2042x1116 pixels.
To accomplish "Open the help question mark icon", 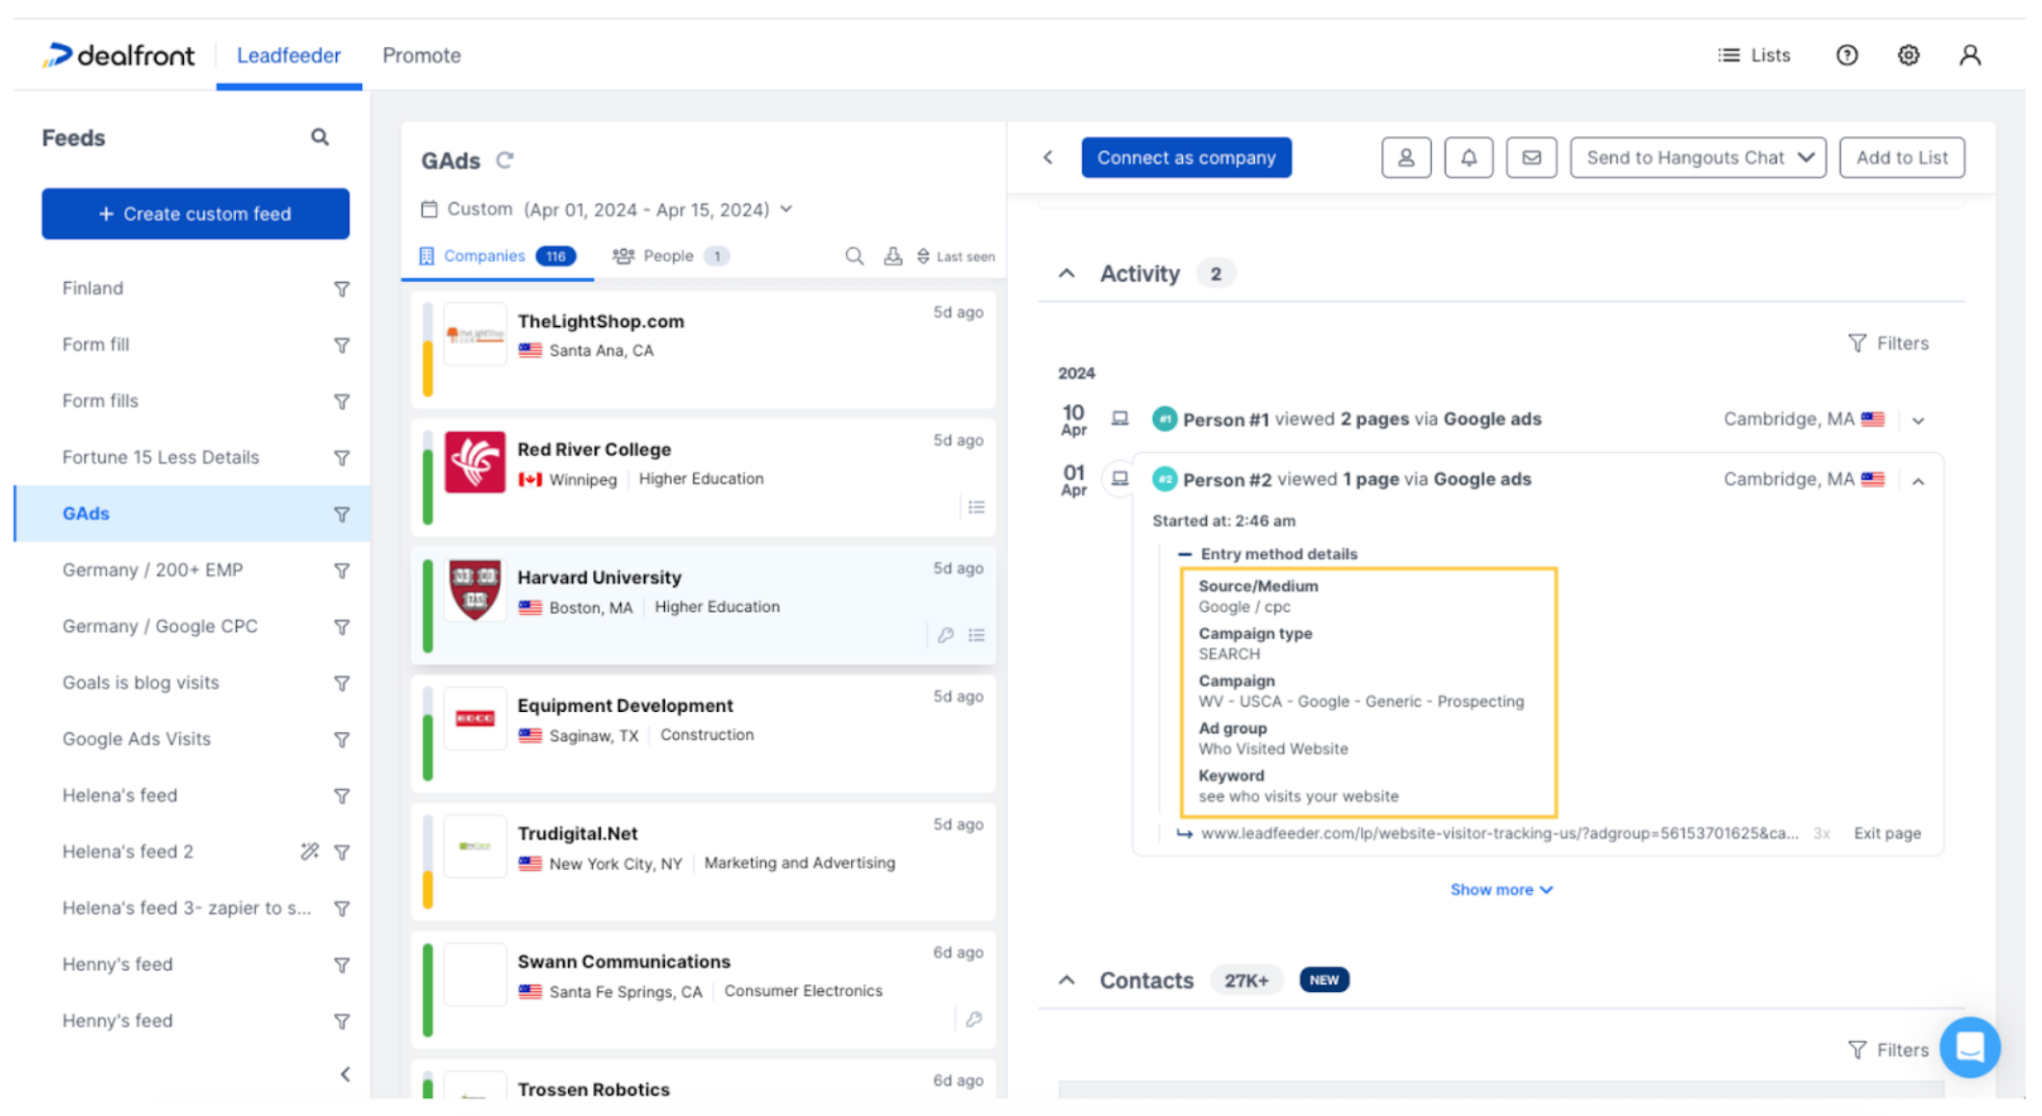I will (x=1847, y=55).
